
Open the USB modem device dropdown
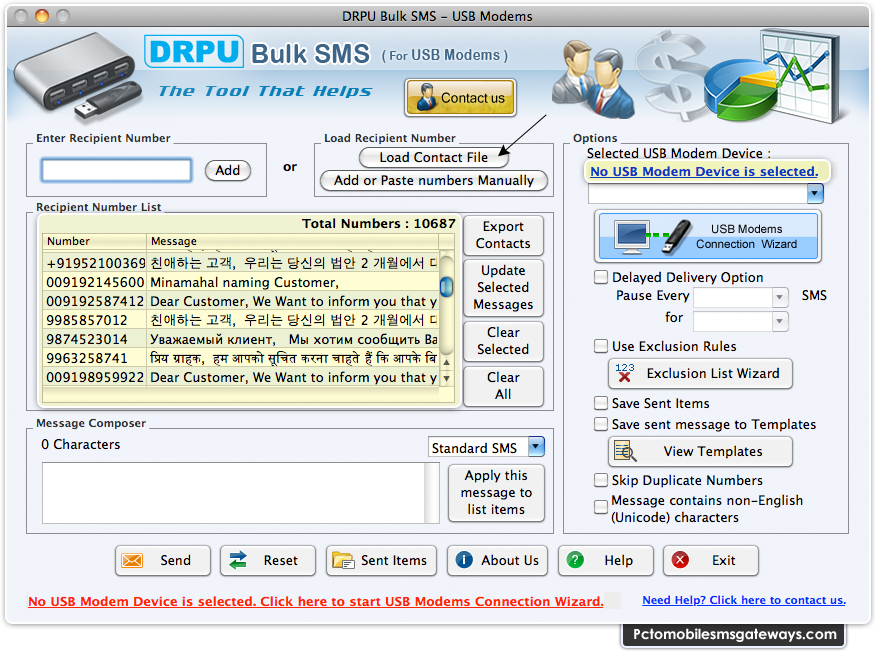[815, 194]
